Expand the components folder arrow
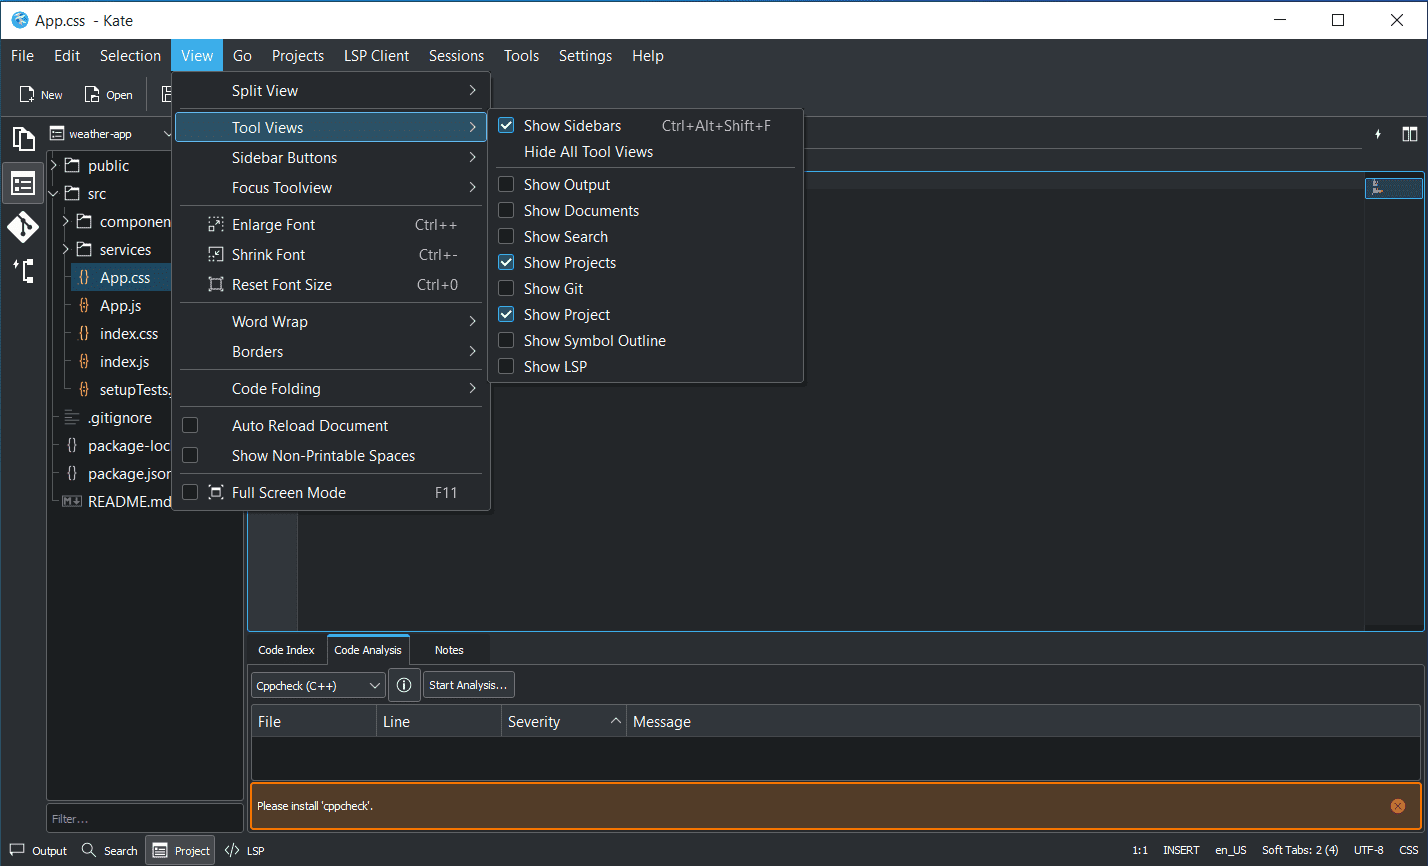 [x=66, y=222]
